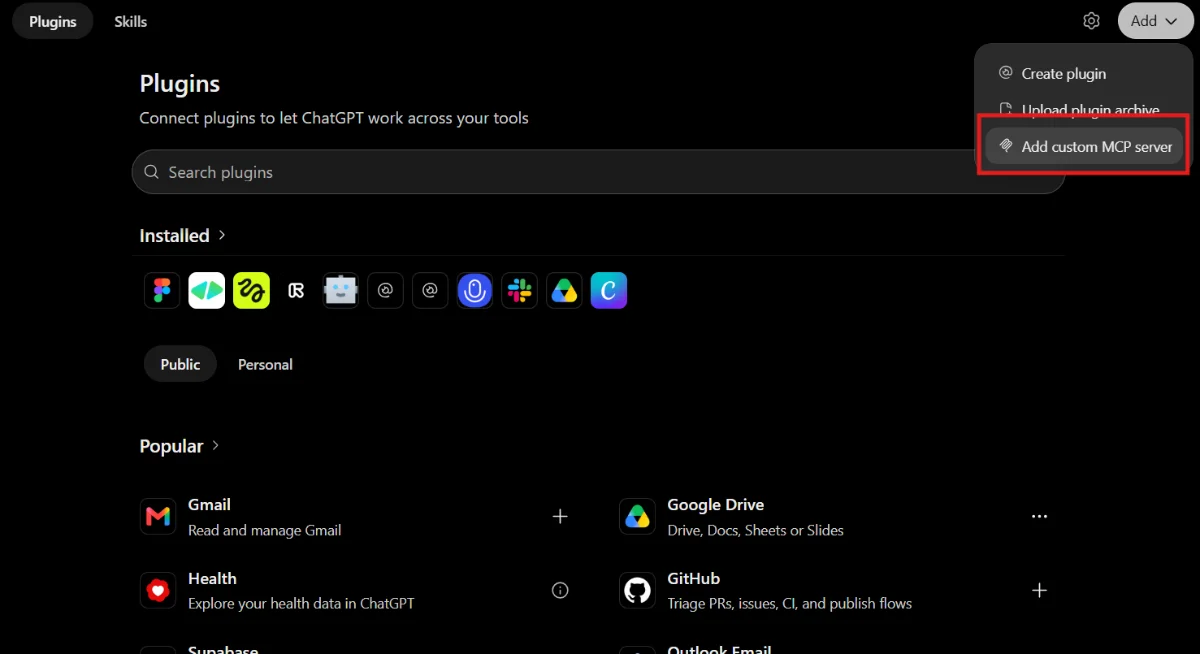The width and height of the screenshot is (1200, 654).
Task: Open the Canva installed plugin icon
Action: (x=609, y=291)
